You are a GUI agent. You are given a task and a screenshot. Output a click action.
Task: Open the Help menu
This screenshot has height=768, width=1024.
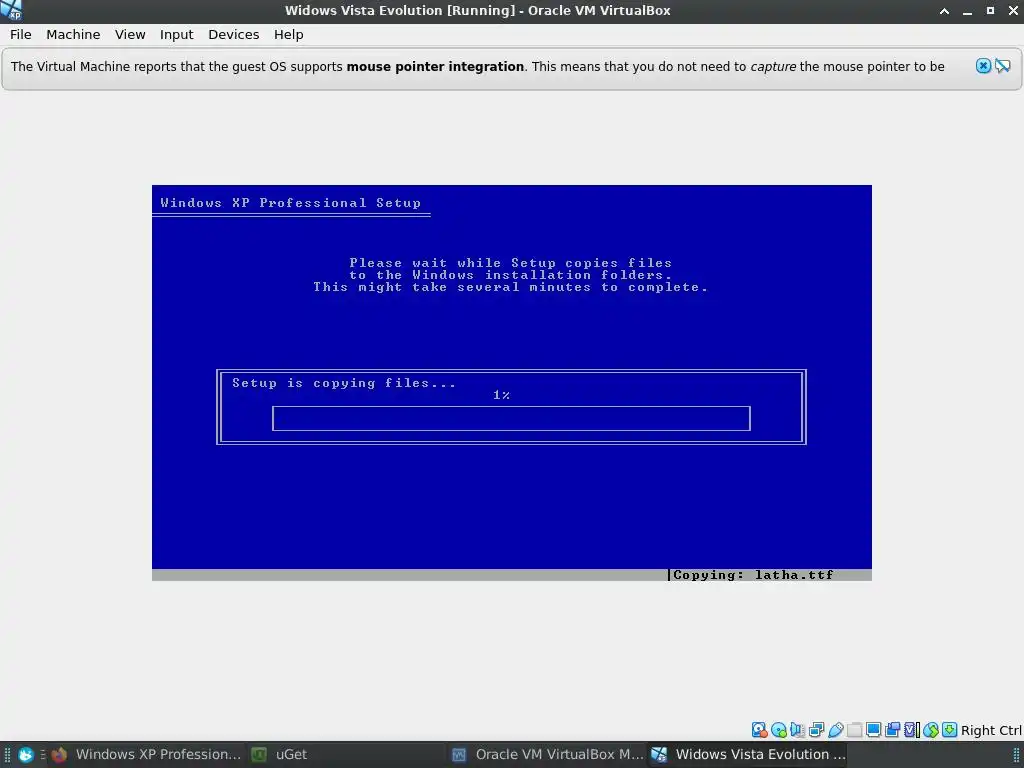[289, 35]
